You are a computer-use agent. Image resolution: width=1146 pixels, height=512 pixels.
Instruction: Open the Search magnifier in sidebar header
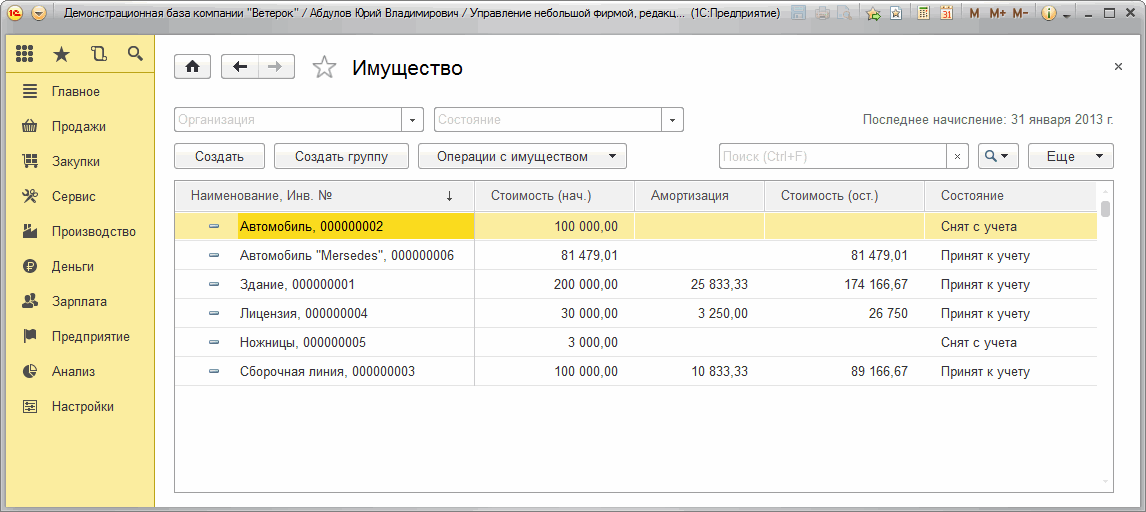tap(134, 53)
